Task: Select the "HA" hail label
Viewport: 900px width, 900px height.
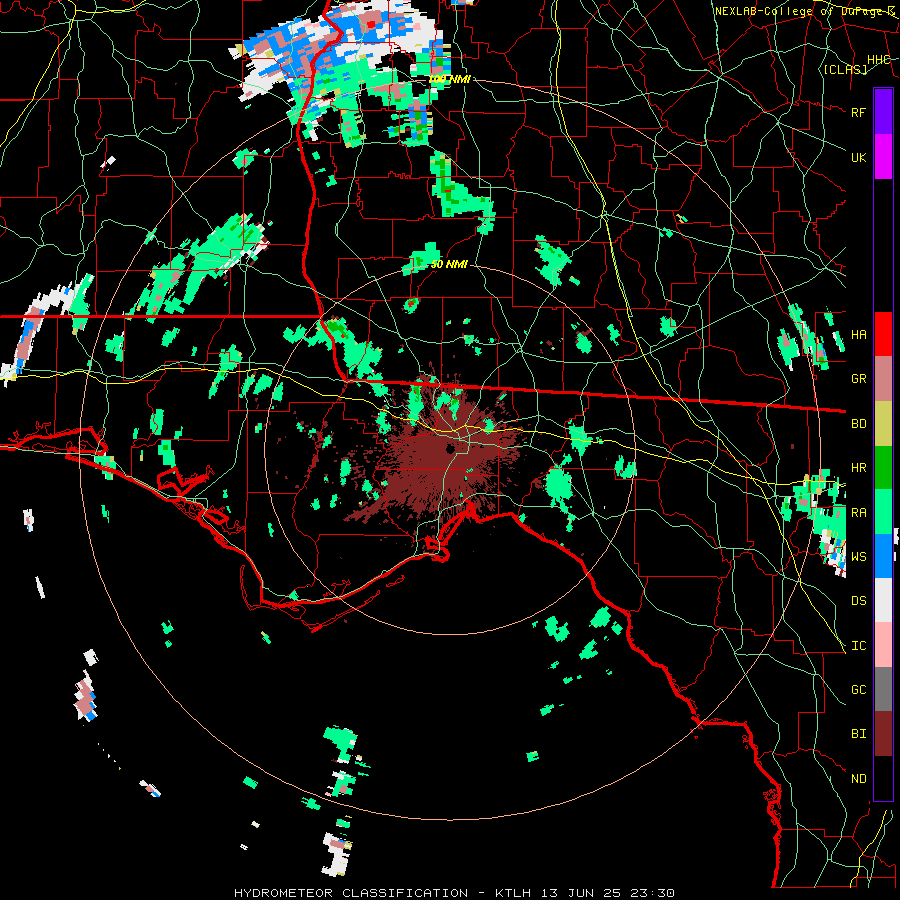Action: [x=858, y=335]
